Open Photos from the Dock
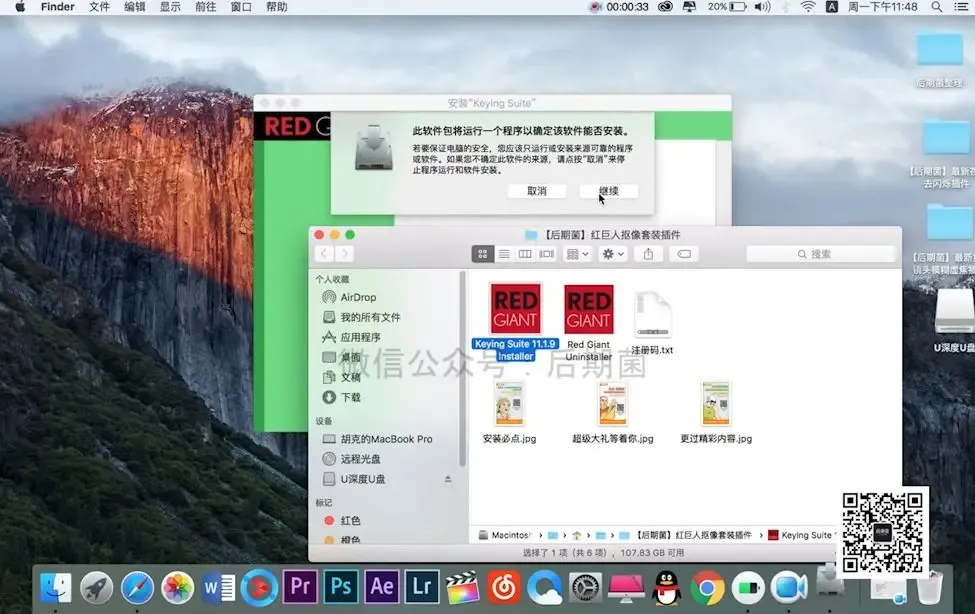The height and width of the screenshot is (614, 975). (x=178, y=587)
